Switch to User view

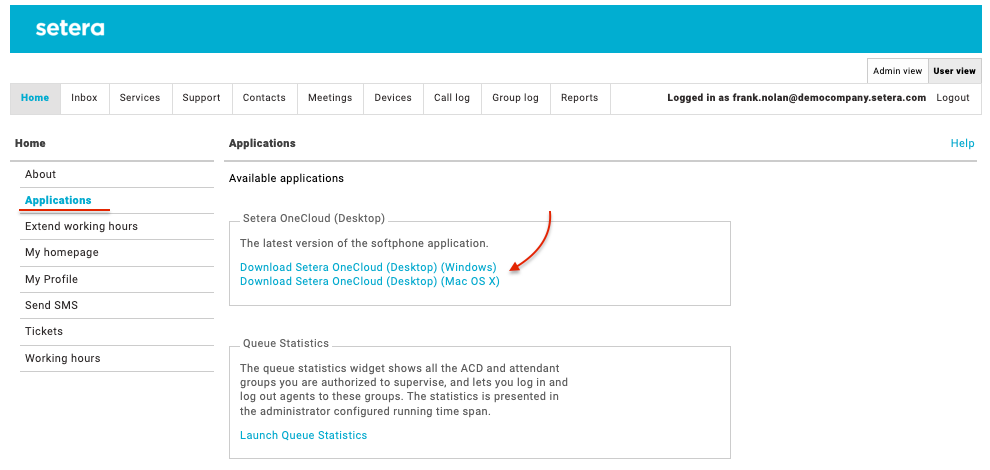[x=954, y=71]
